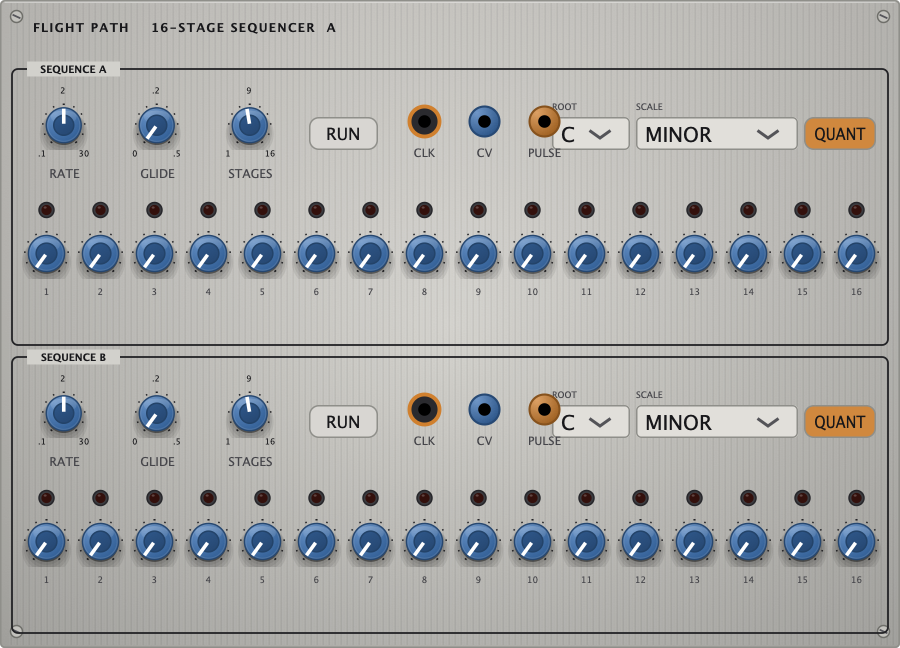Screen dimensions: 900x648
Task: Click the Sequence A CV output jack
Action: [x=484, y=122]
